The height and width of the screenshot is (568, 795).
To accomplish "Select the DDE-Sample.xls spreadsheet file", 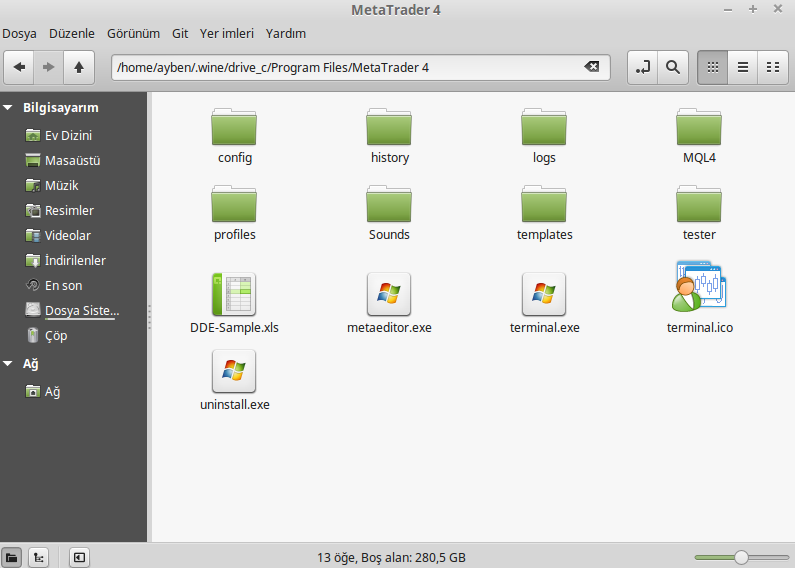I will (234, 303).
